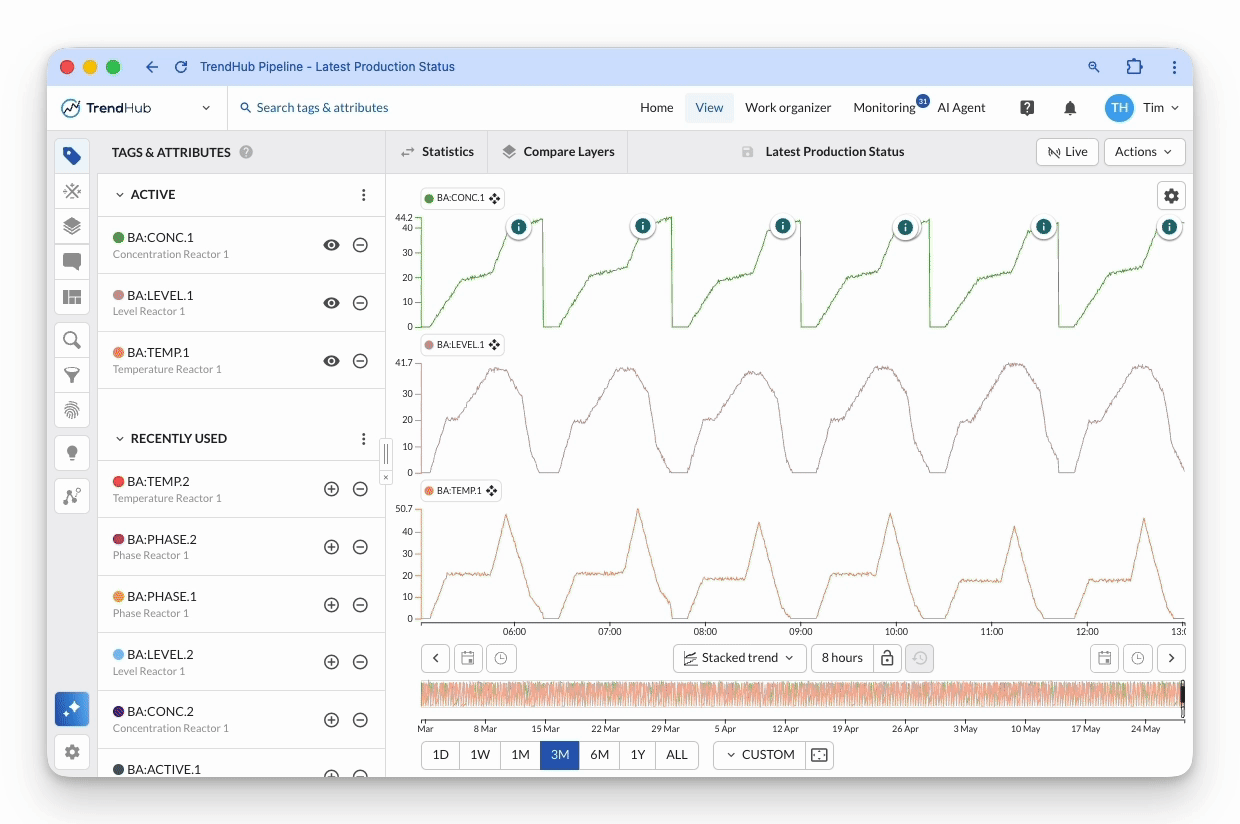Select the 6M time range button
Viewport: 1240px width, 824px height.
(x=599, y=755)
